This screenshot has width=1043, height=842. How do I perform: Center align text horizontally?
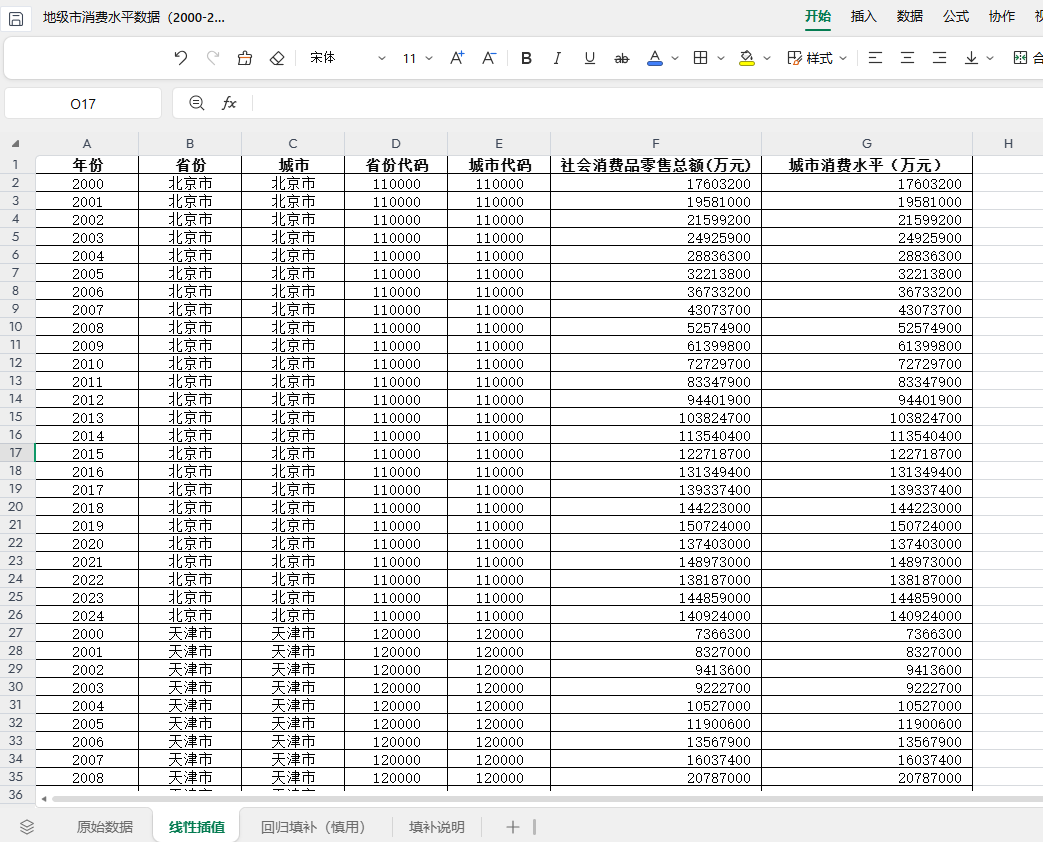tap(907, 59)
